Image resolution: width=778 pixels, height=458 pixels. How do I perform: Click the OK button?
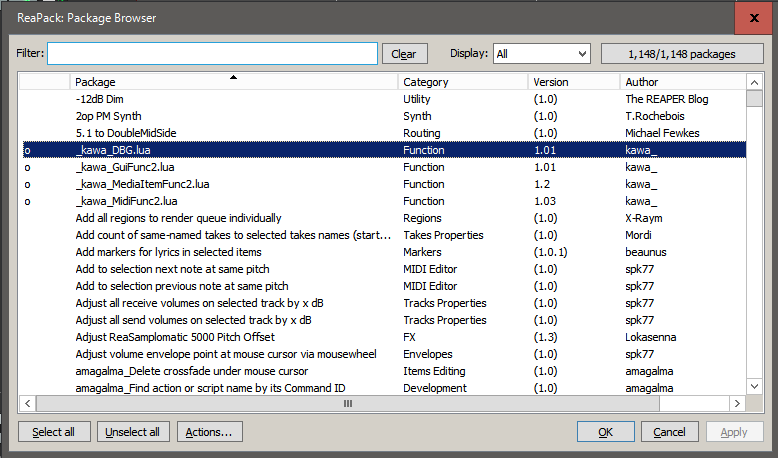pos(605,432)
